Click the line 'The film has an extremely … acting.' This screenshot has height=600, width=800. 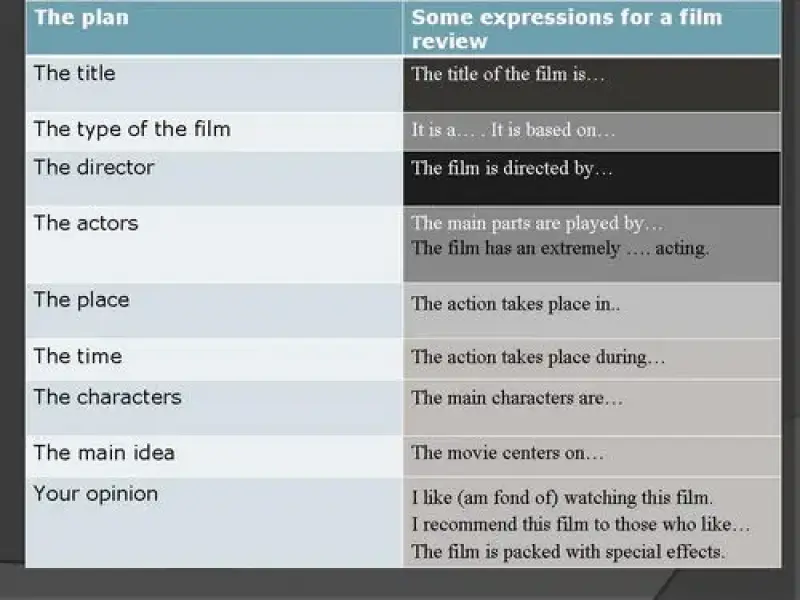point(560,249)
